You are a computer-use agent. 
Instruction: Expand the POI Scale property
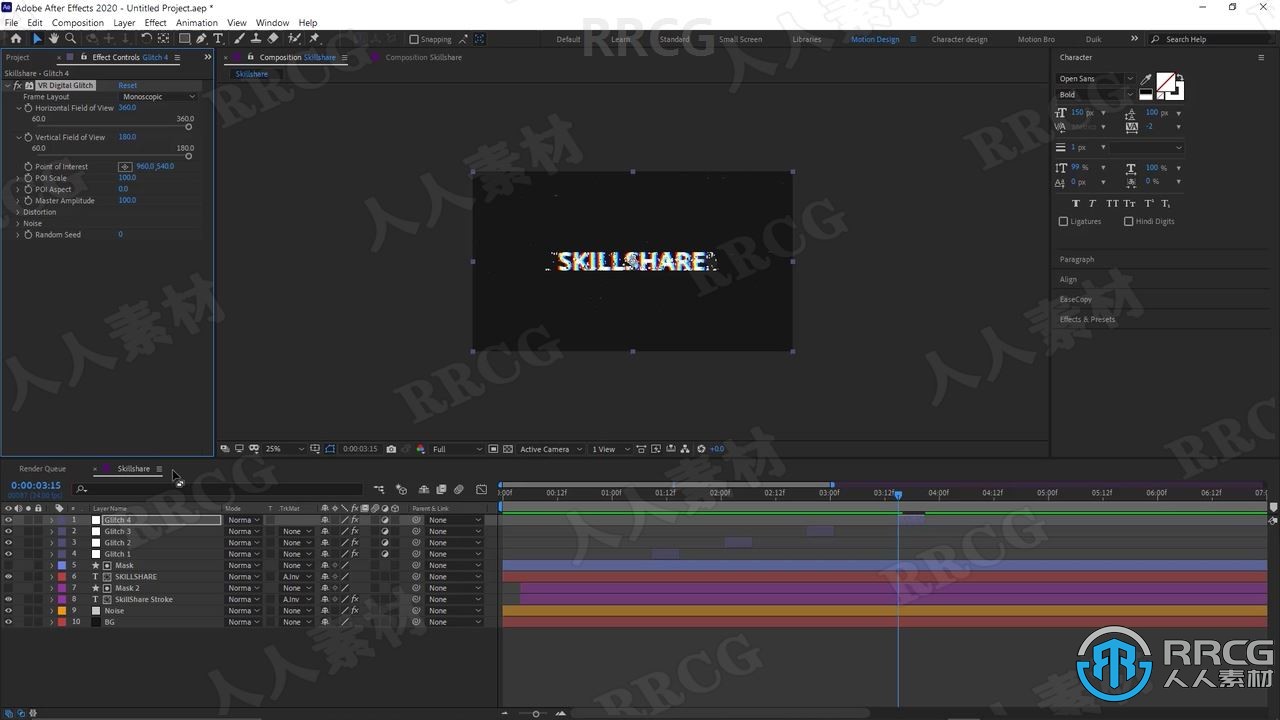point(18,178)
